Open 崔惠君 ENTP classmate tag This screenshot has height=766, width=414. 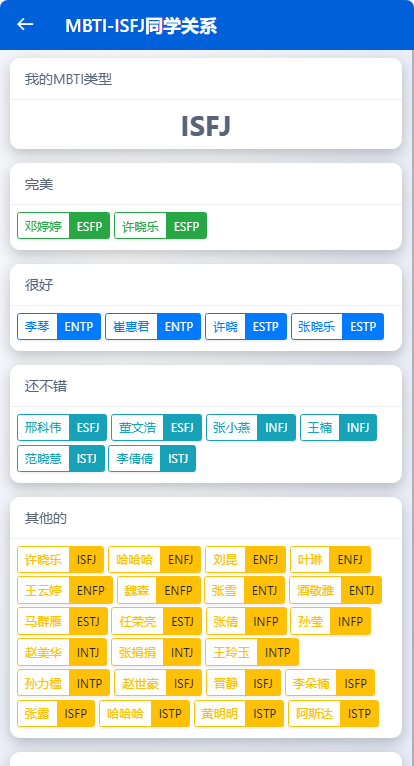coord(153,326)
